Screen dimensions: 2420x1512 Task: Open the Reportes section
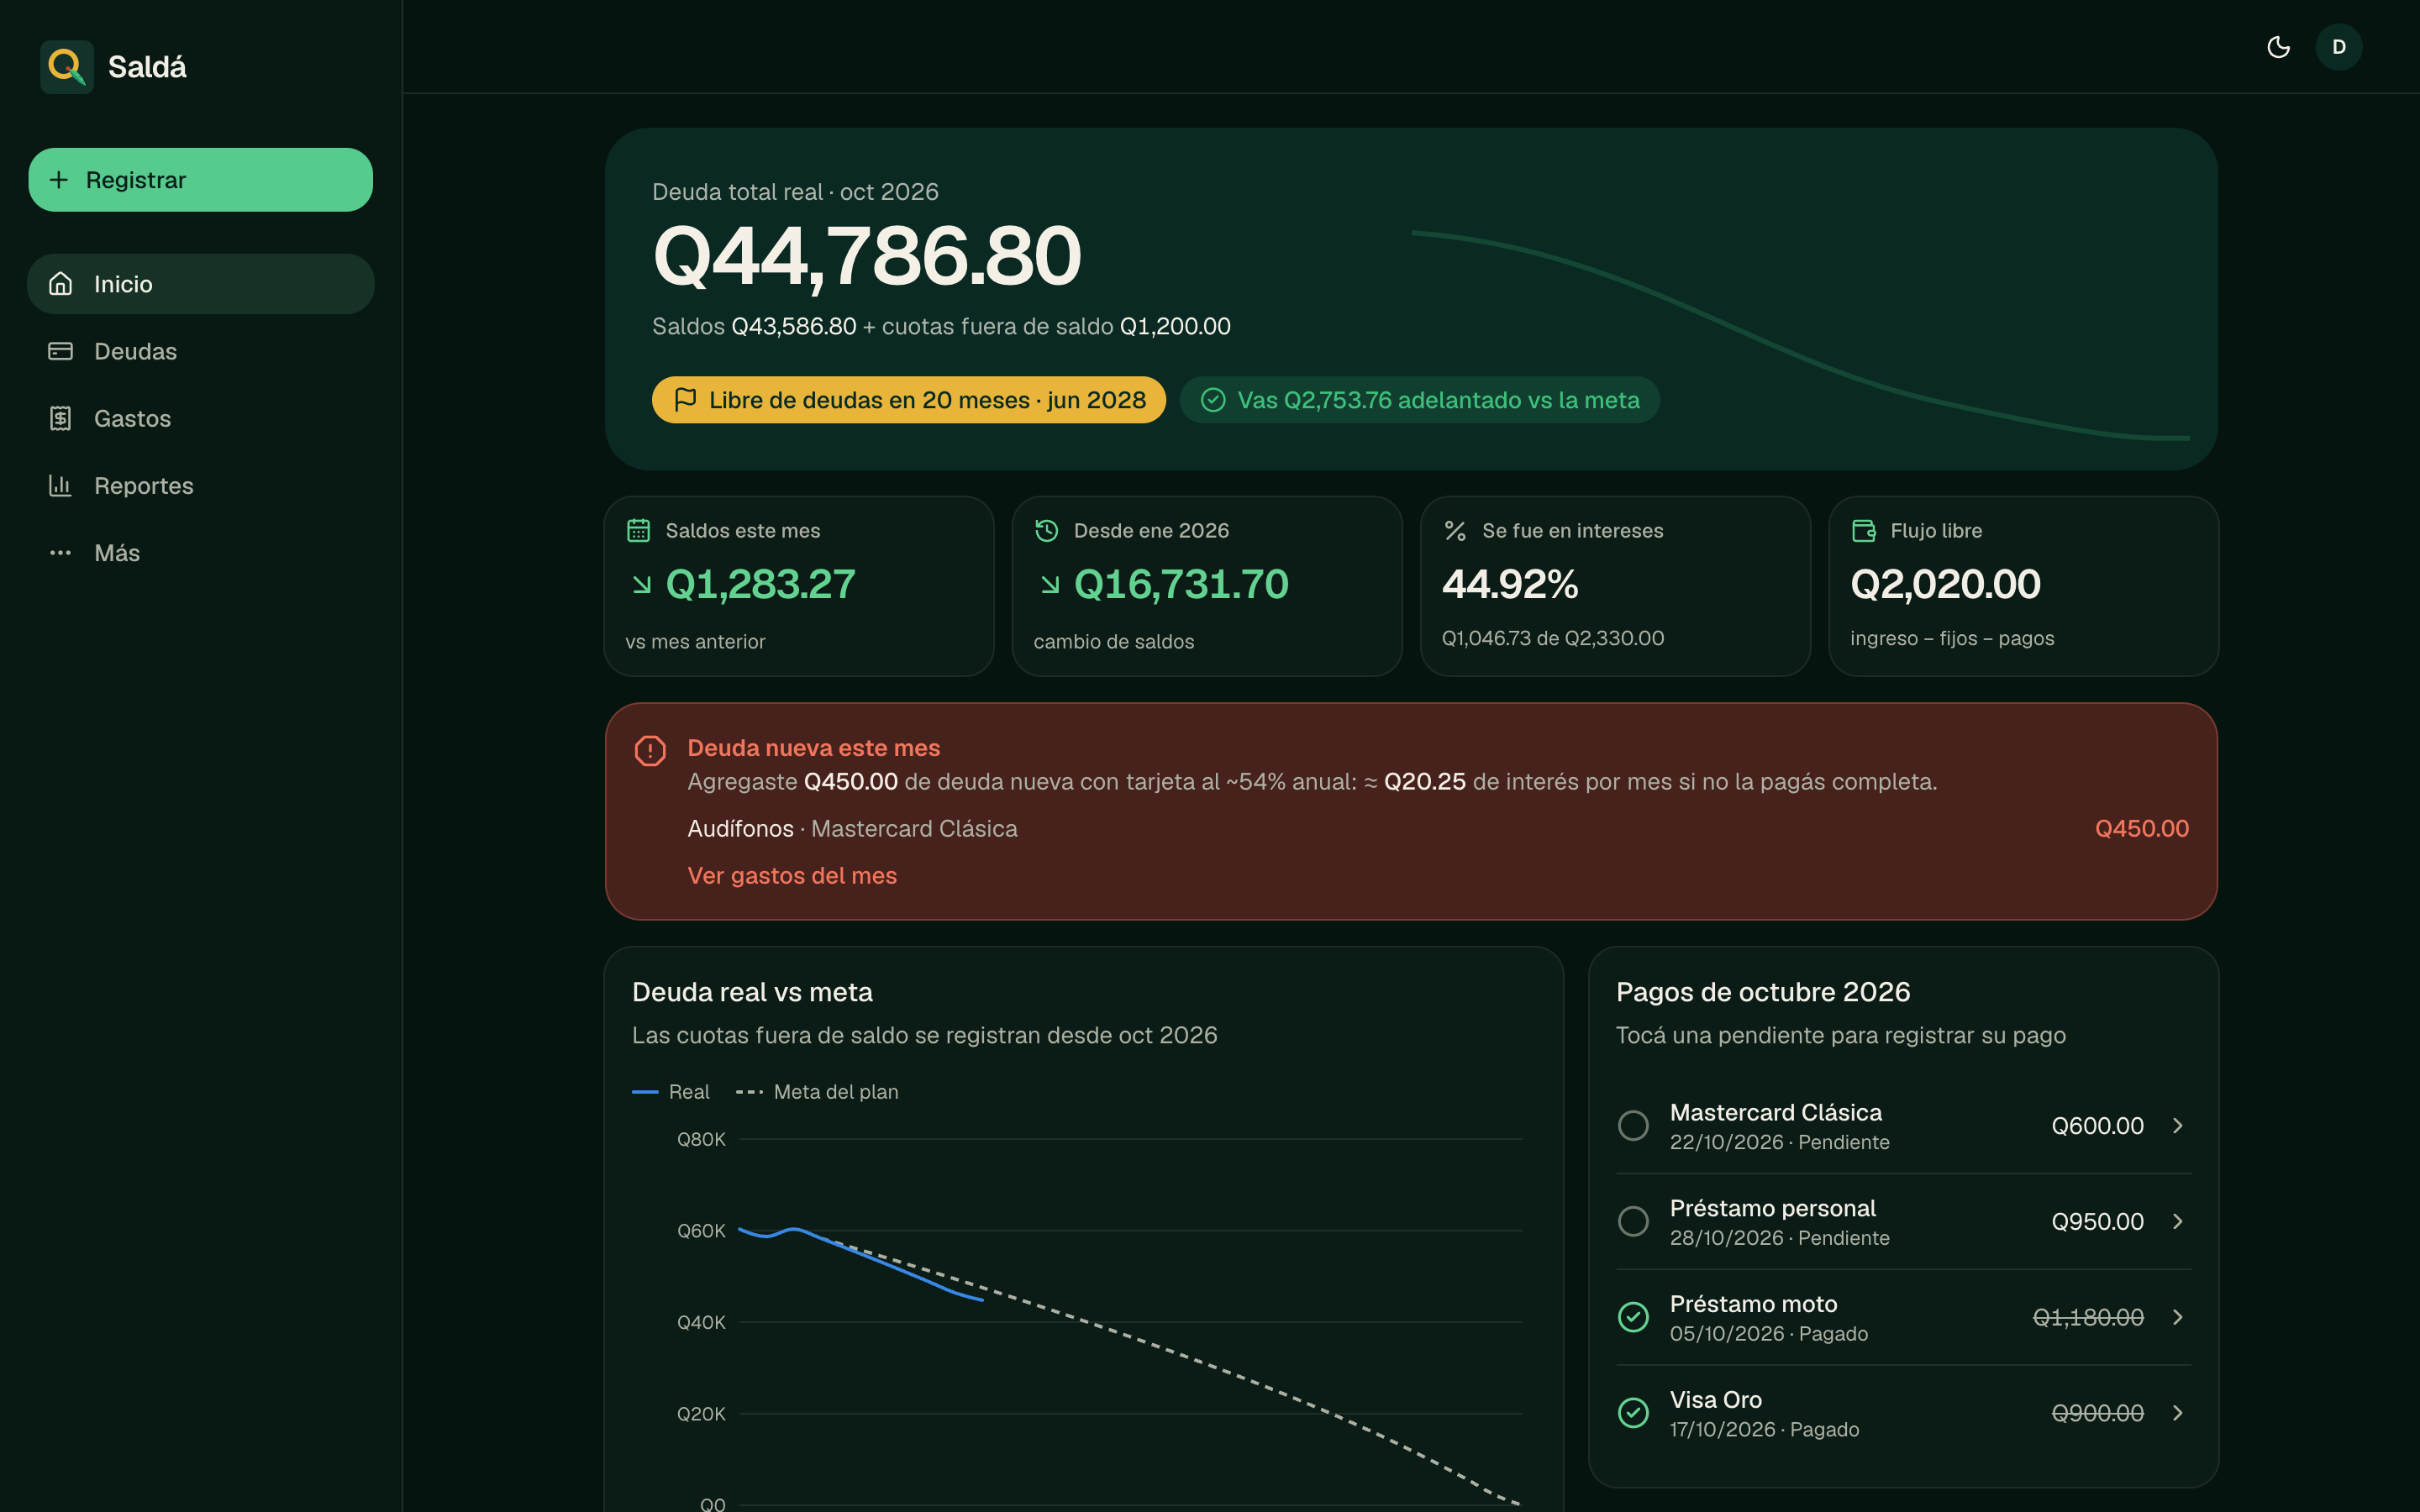(201, 485)
